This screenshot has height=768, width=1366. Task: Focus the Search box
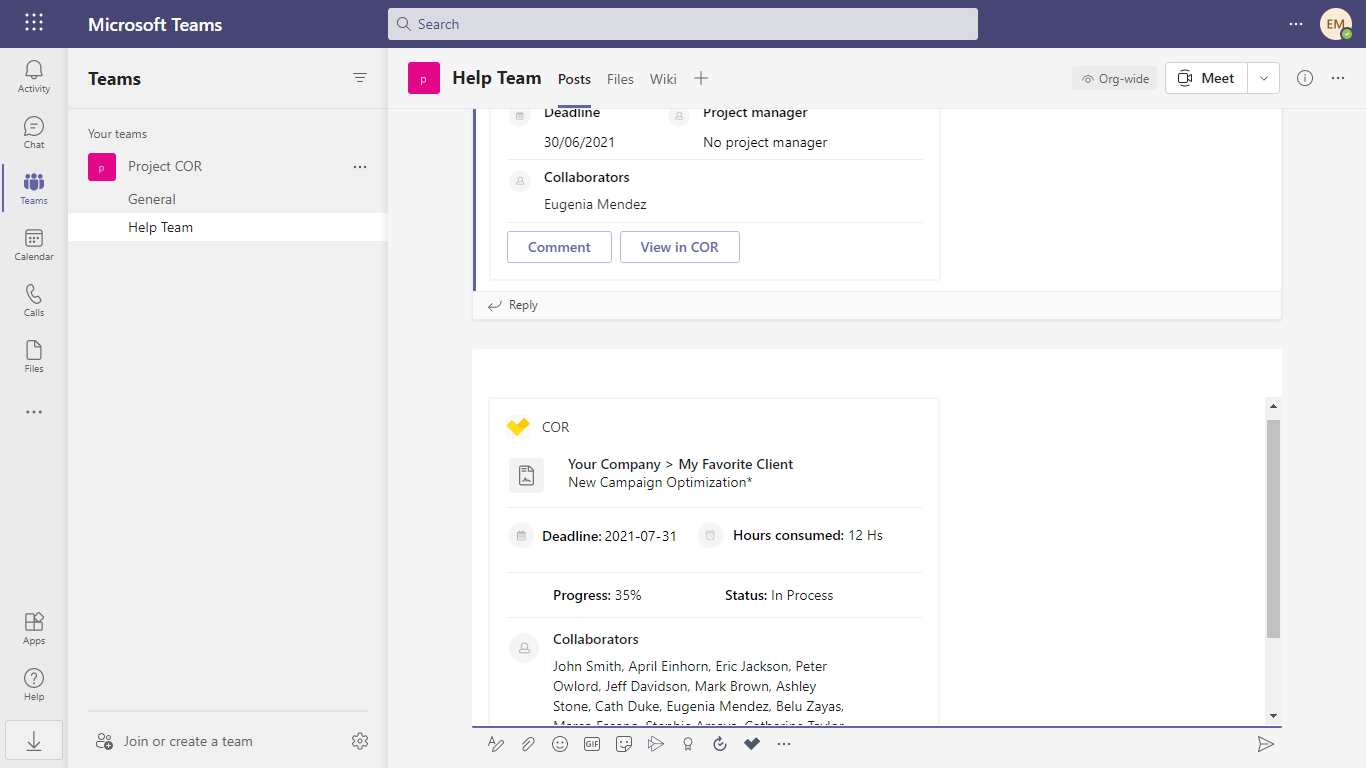click(683, 24)
